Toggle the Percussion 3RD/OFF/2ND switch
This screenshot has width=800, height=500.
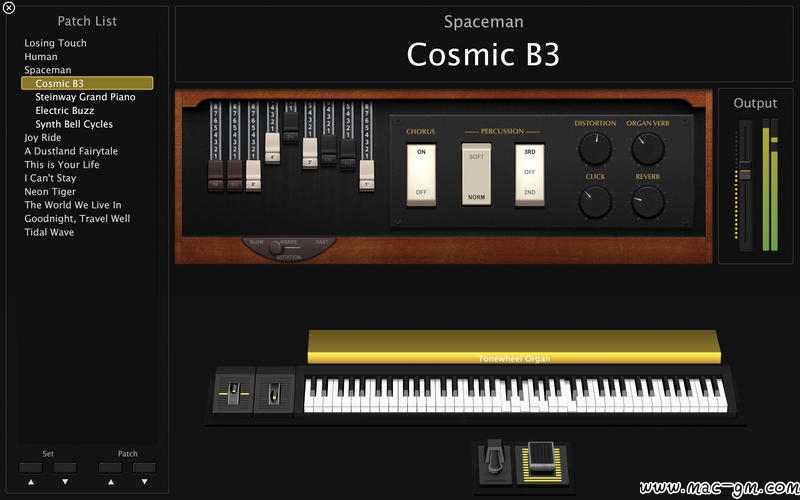pos(530,175)
